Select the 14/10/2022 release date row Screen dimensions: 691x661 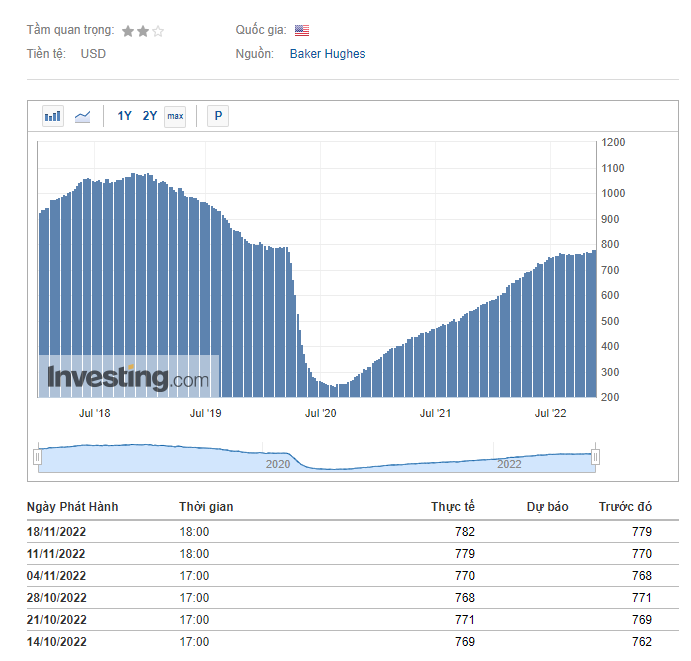point(353,642)
